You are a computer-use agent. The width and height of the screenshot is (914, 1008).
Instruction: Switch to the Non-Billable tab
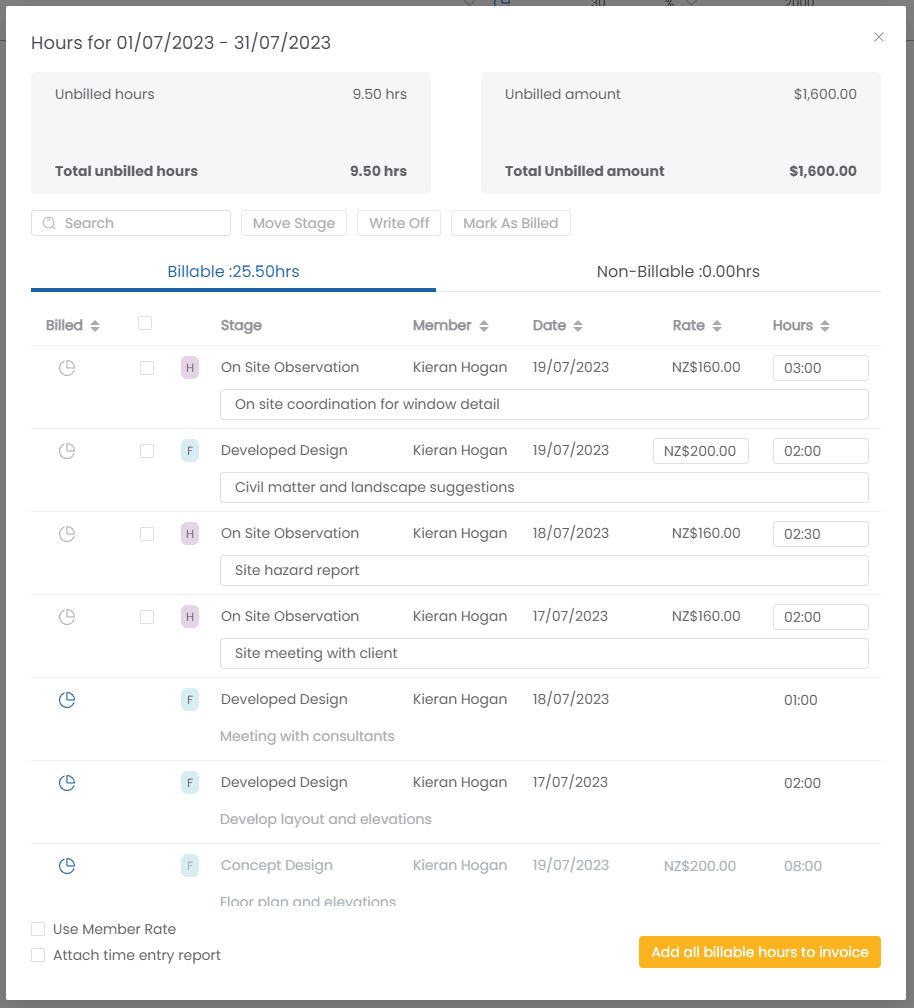point(678,271)
